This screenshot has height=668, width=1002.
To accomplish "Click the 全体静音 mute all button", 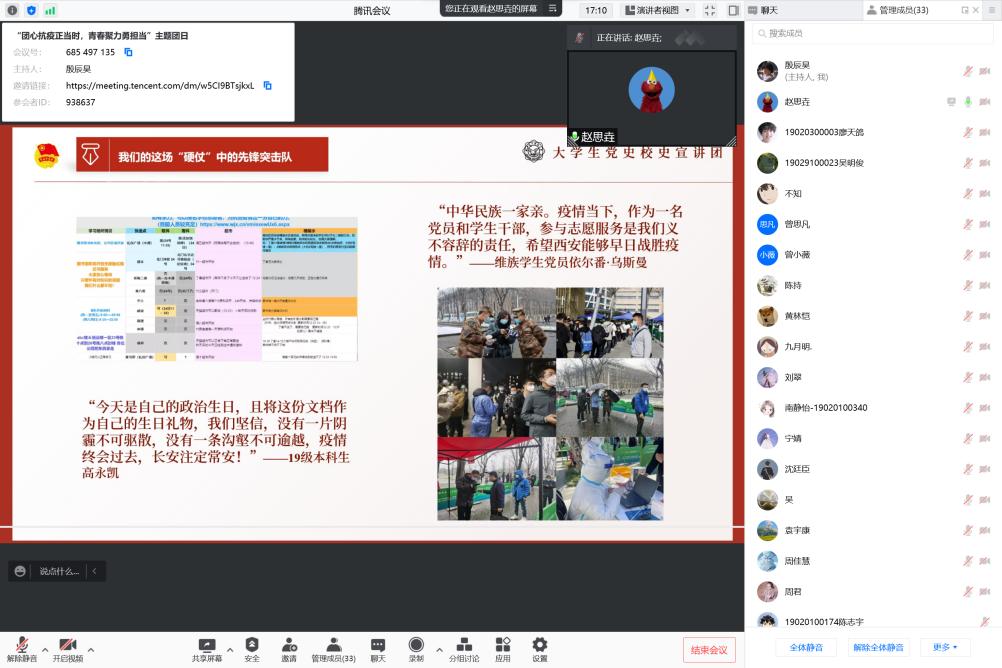I will pos(806,647).
